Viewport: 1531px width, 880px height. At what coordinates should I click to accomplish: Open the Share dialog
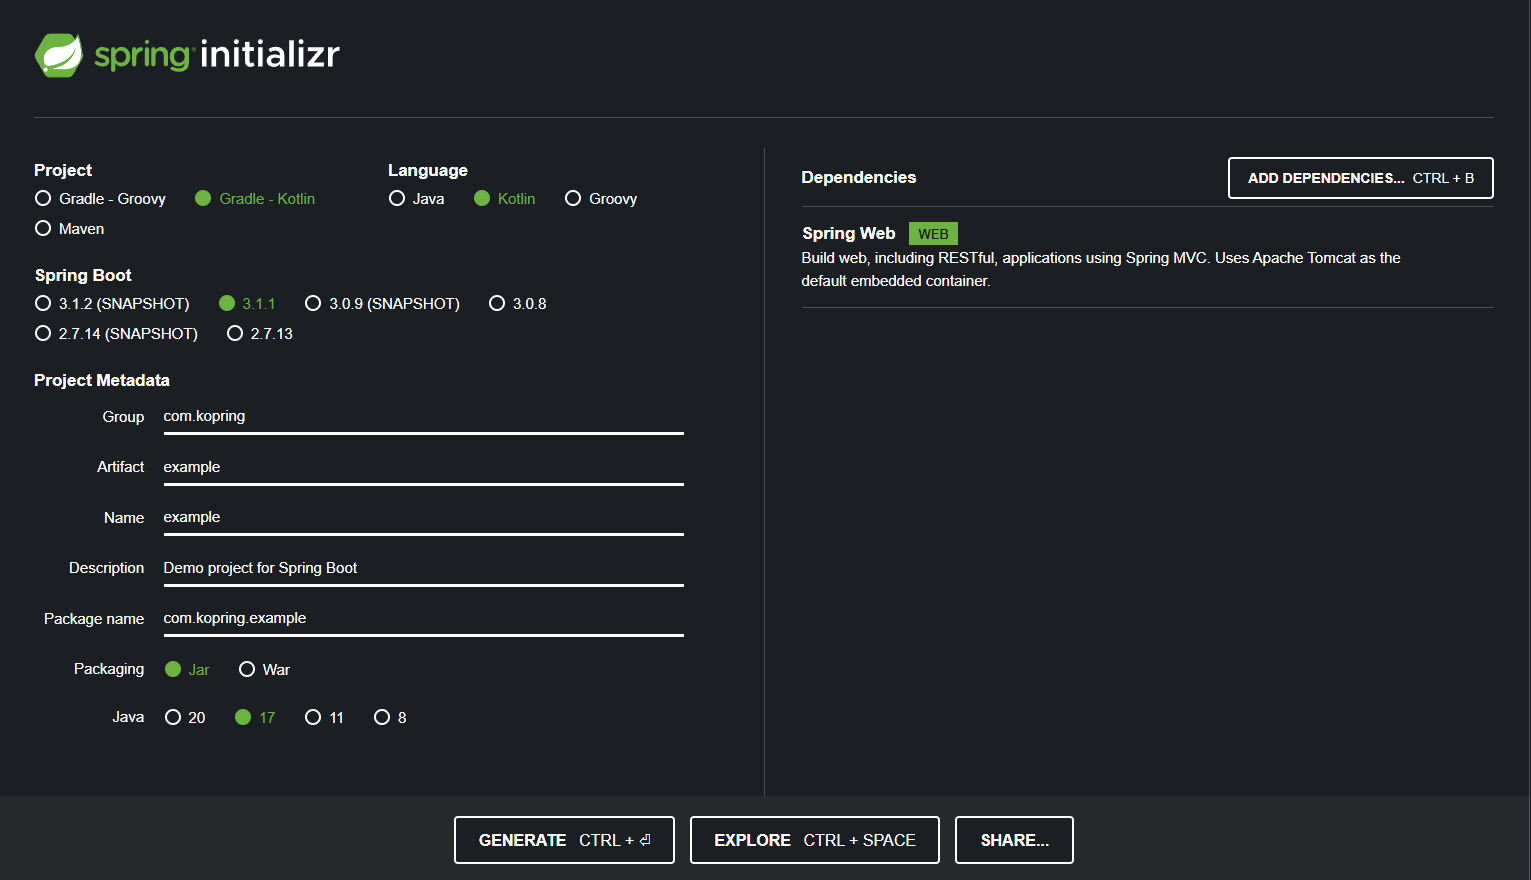(1014, 840)
